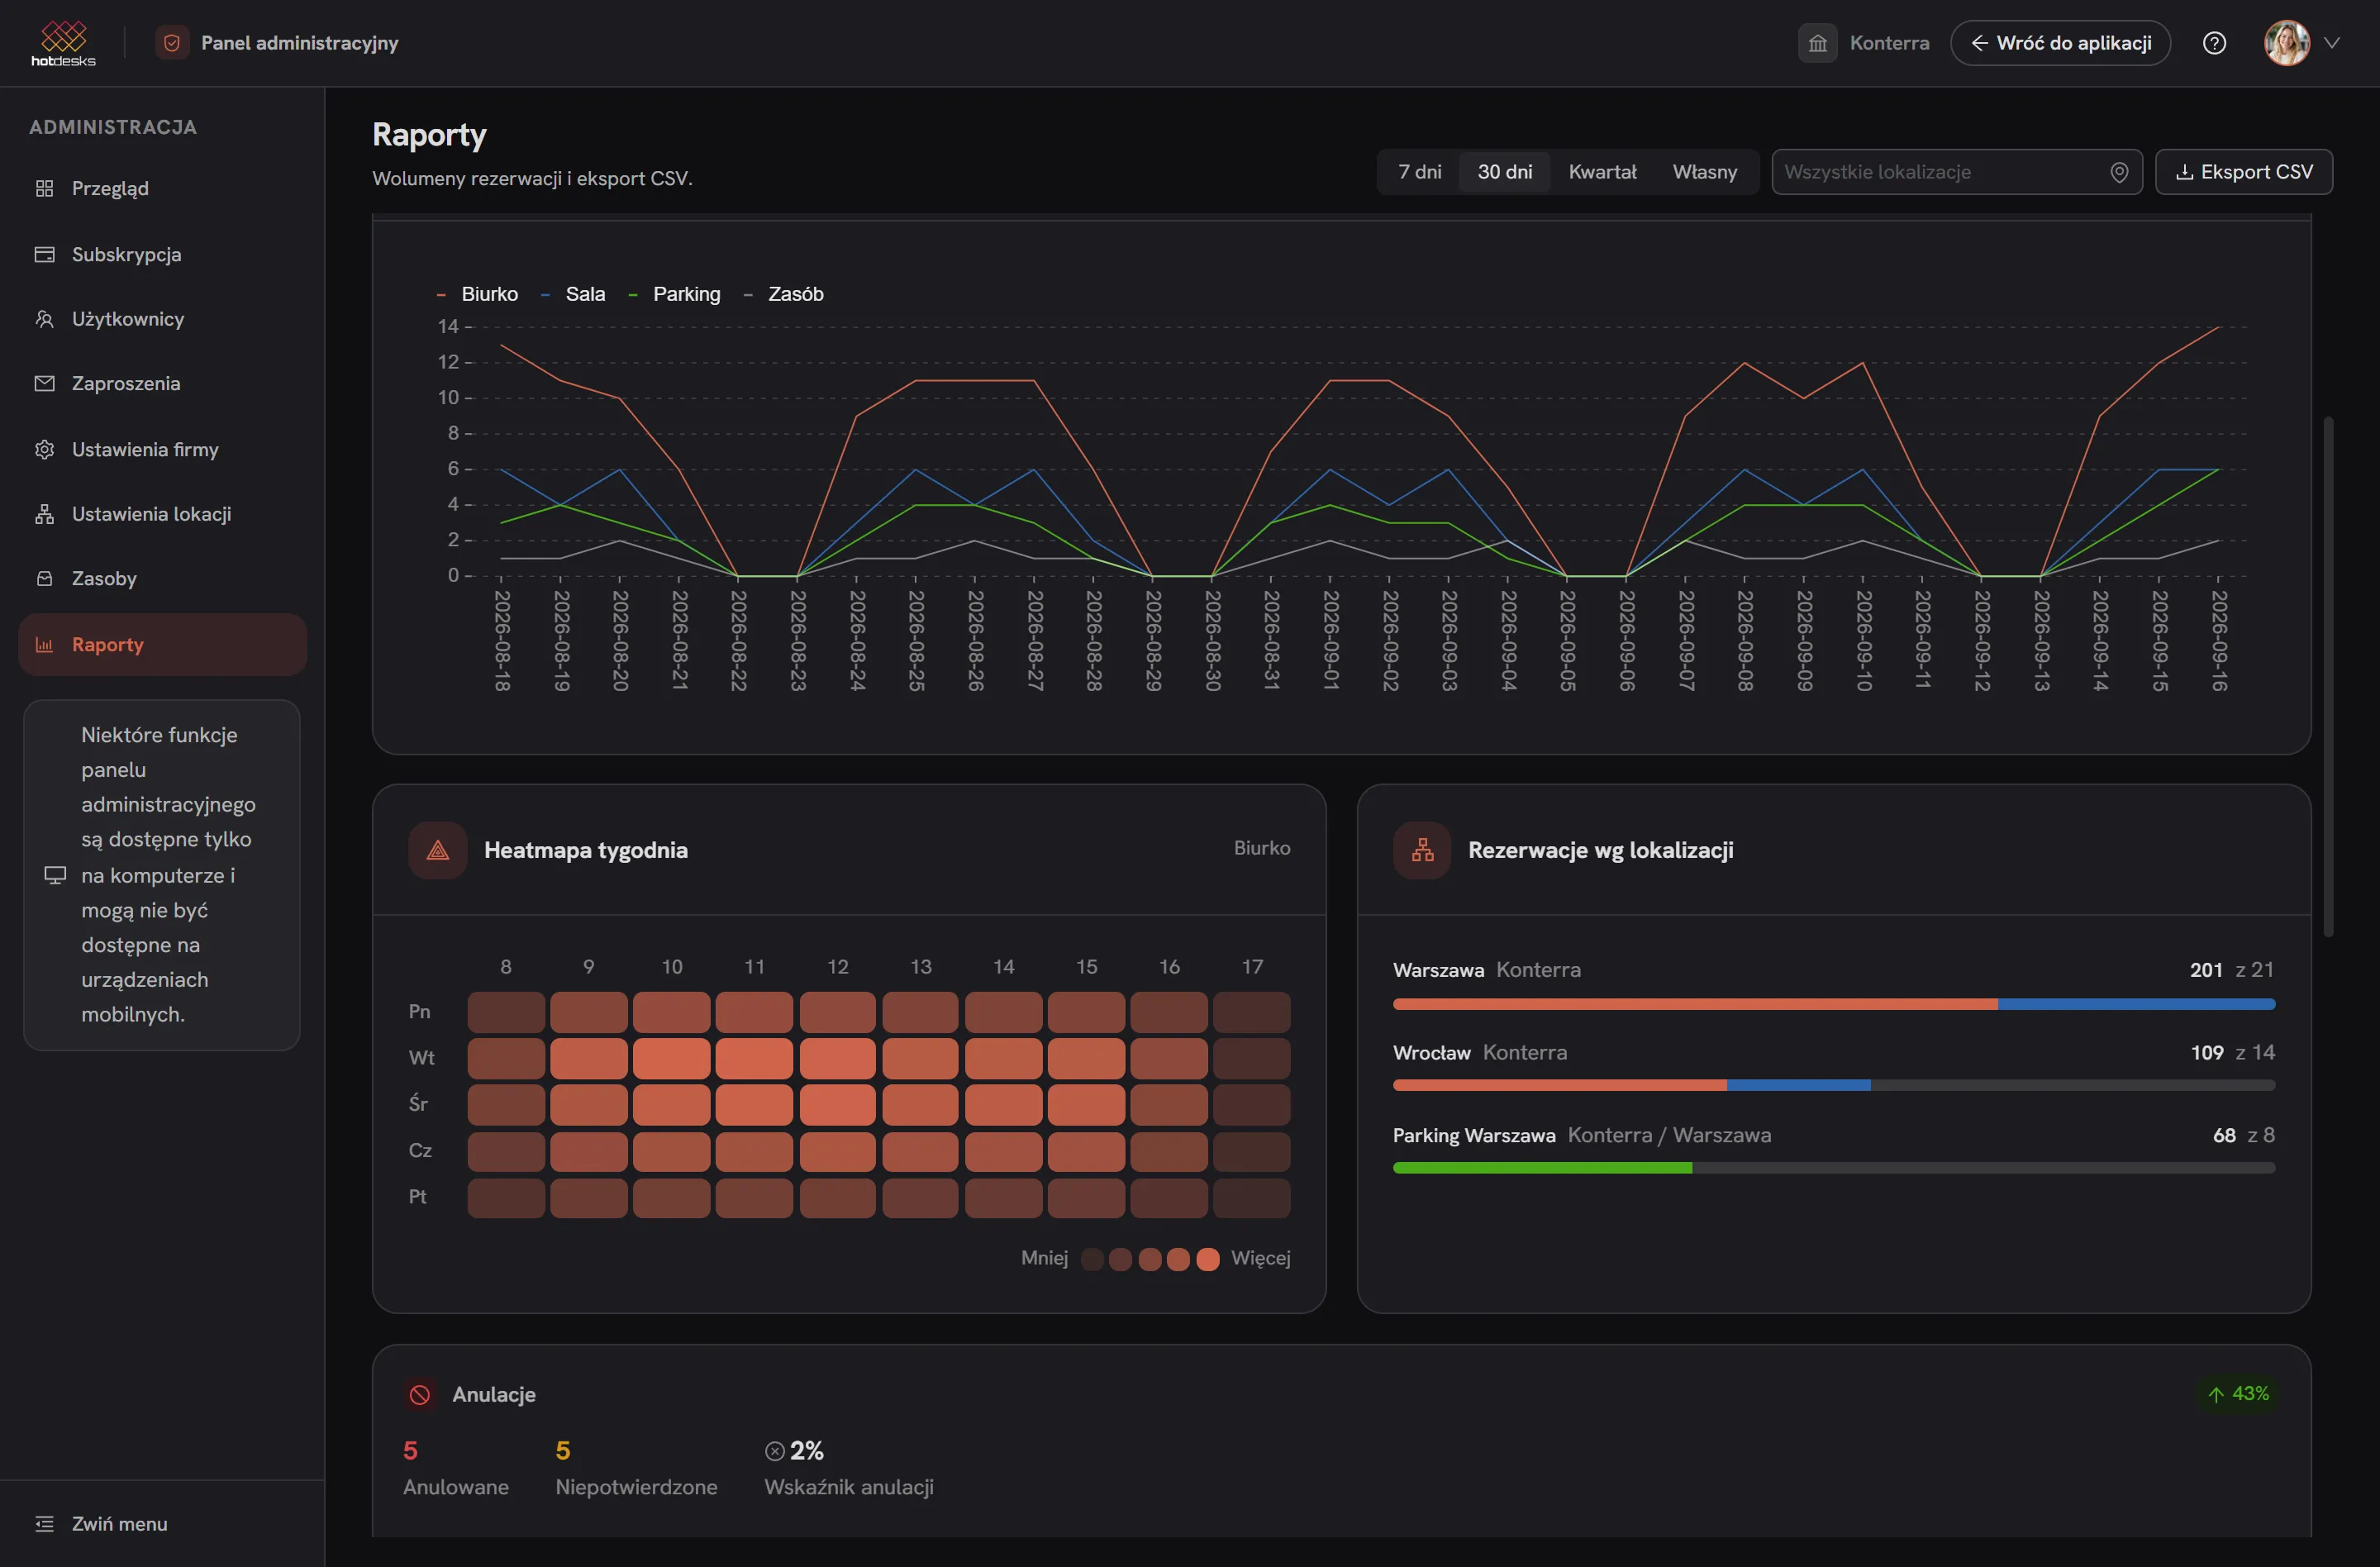2380x1567 pixels.
Task: Export data with Eksport CSV
Action: pos(2243,172)
